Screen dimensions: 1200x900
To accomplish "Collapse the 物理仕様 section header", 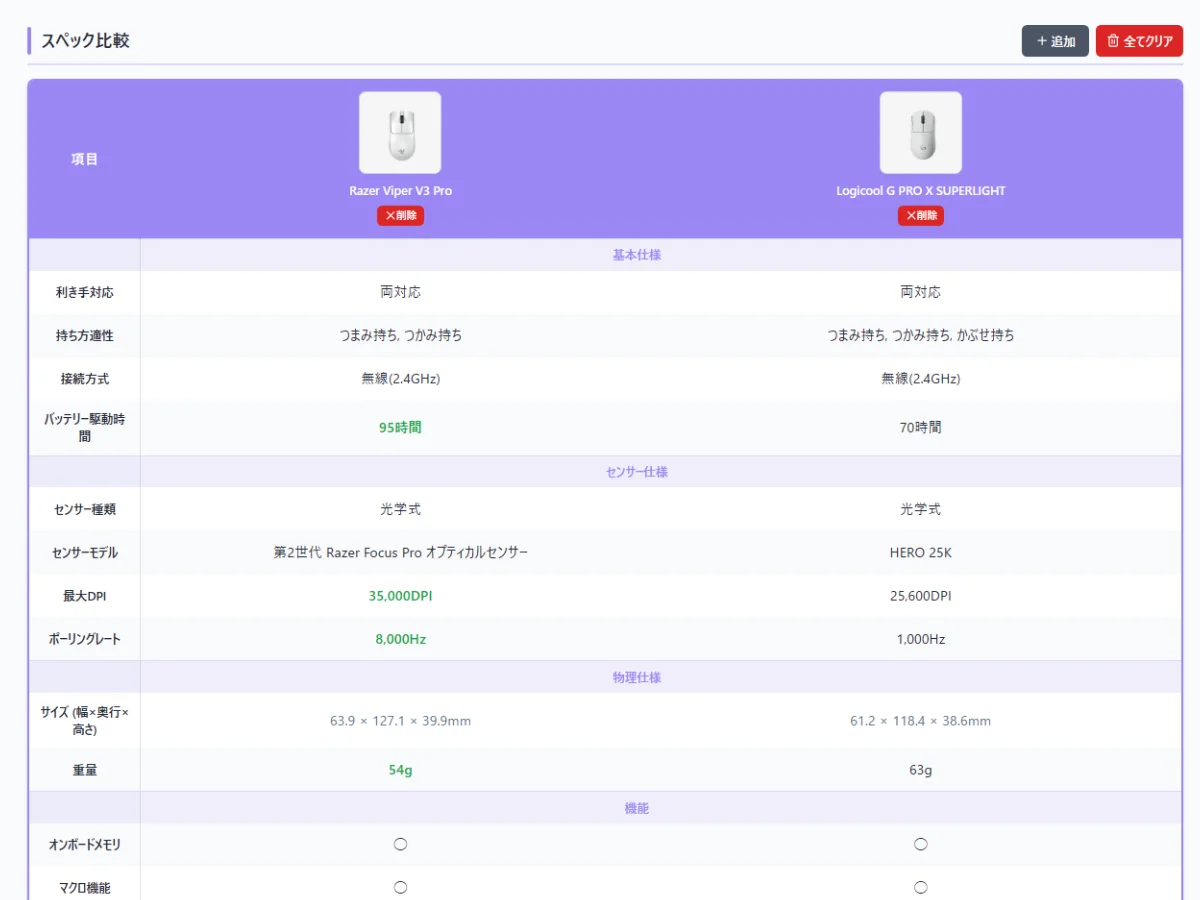I will tap(636, 678).
